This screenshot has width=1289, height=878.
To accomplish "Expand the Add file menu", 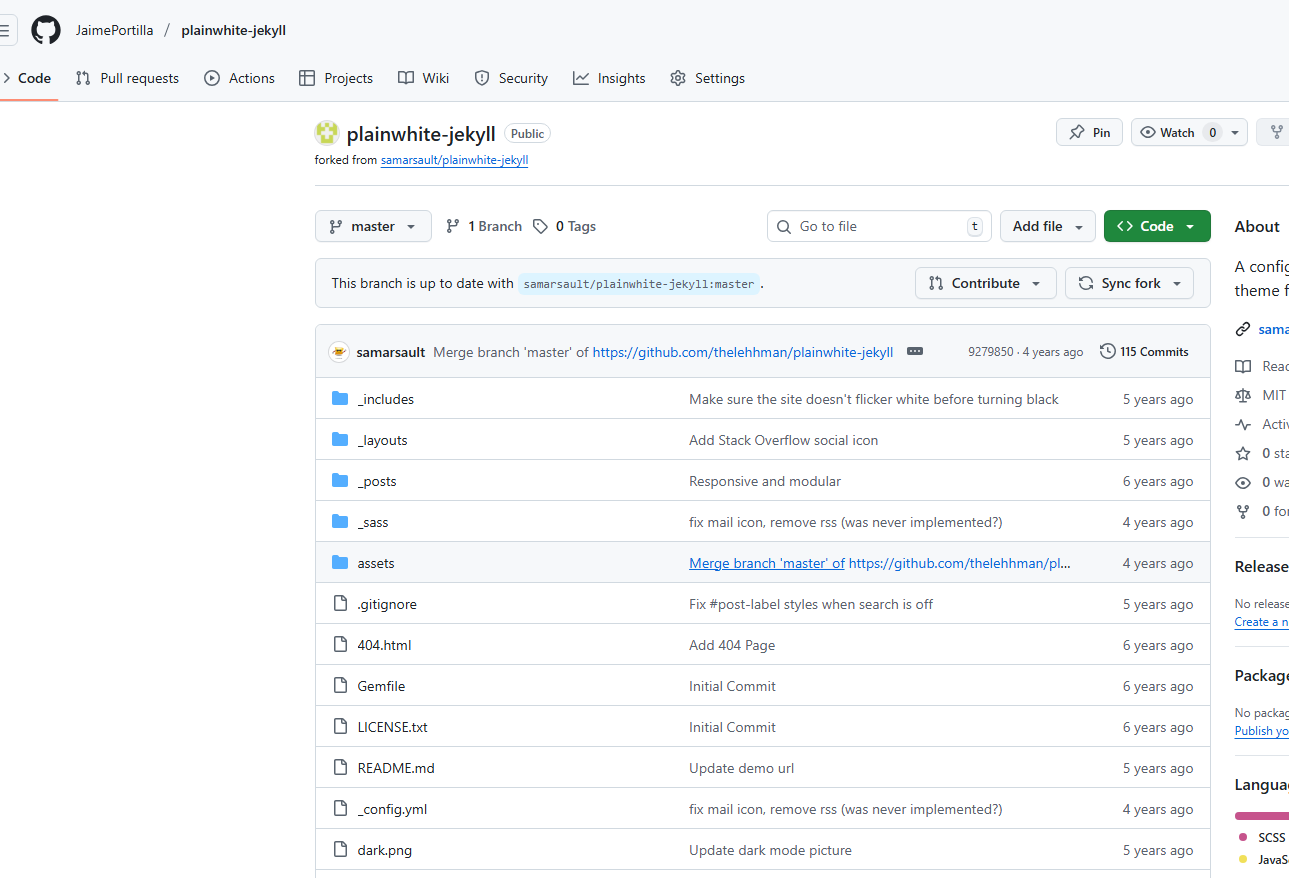I will click(x=1047, y=226).
